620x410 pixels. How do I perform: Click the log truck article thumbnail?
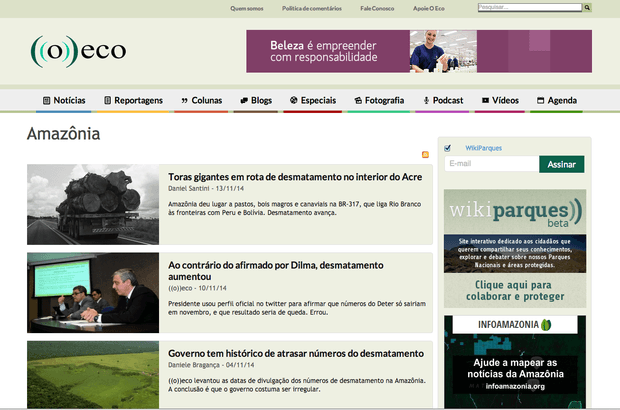(x=93, y=204)
